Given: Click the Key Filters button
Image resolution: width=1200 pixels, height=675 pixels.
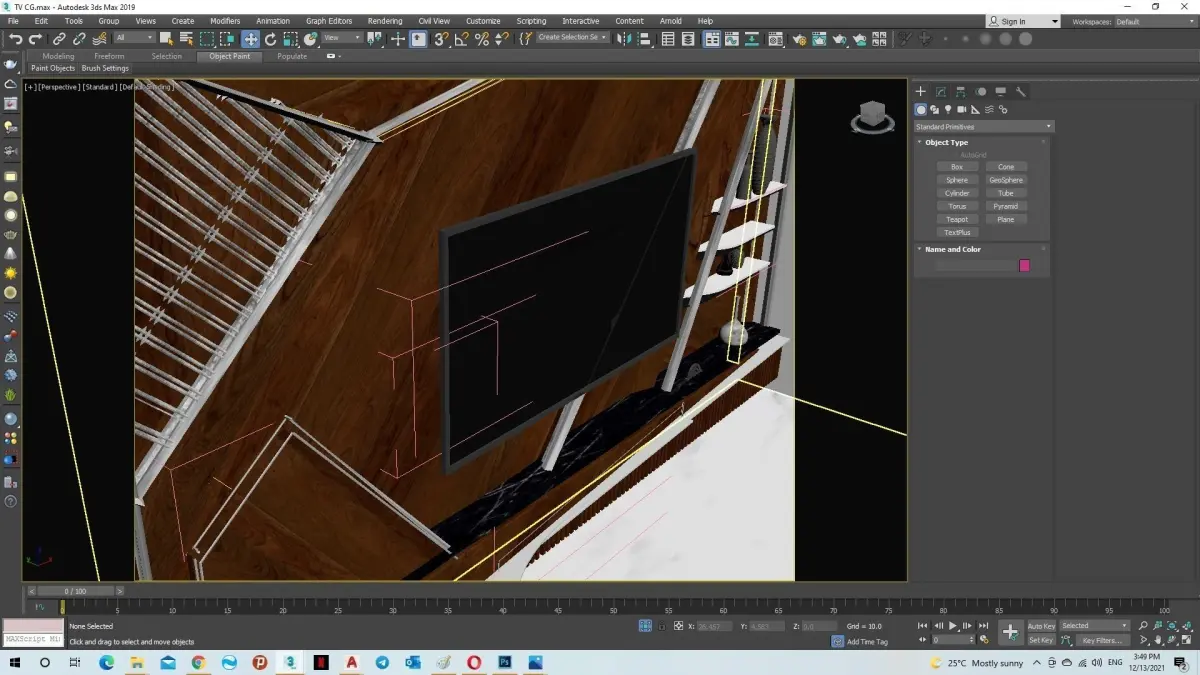Looking at the screenshot, I should (x=1101, y=640).
